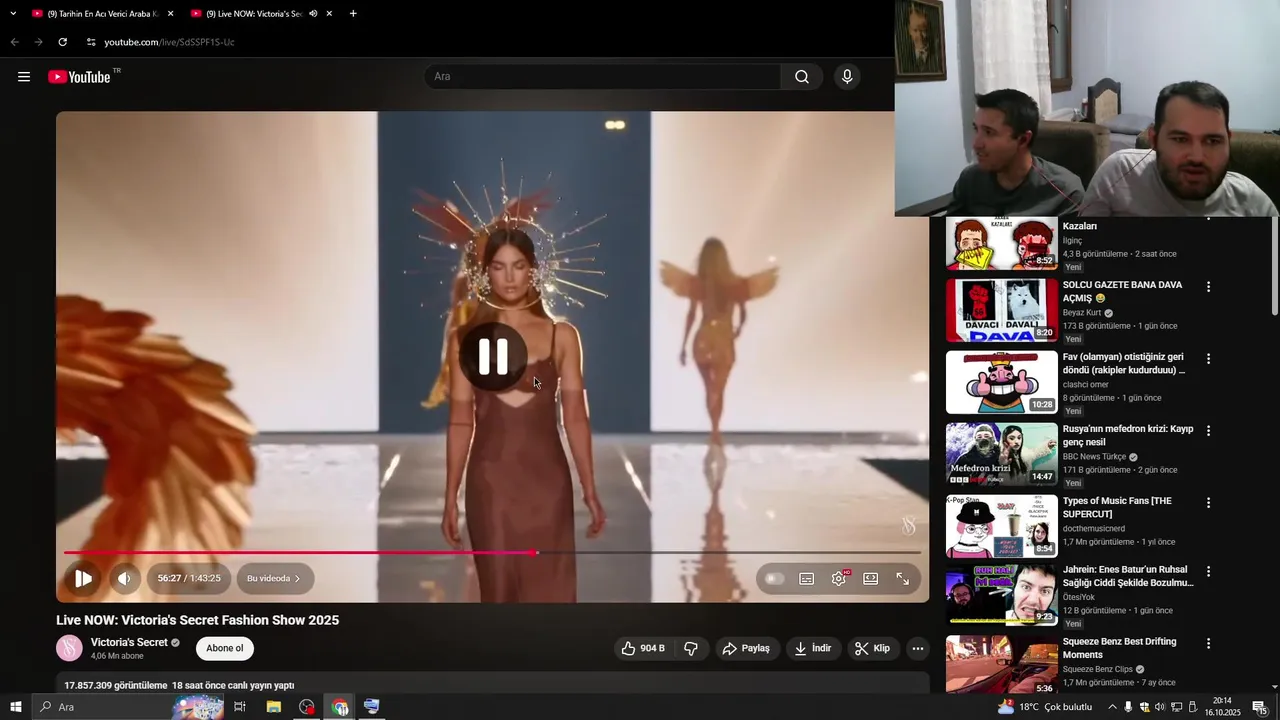Open options for 'Squeeze Benz Best Drifting'
The width and height of the screenshot is (1280, 720).
[x=1208, y=644]
